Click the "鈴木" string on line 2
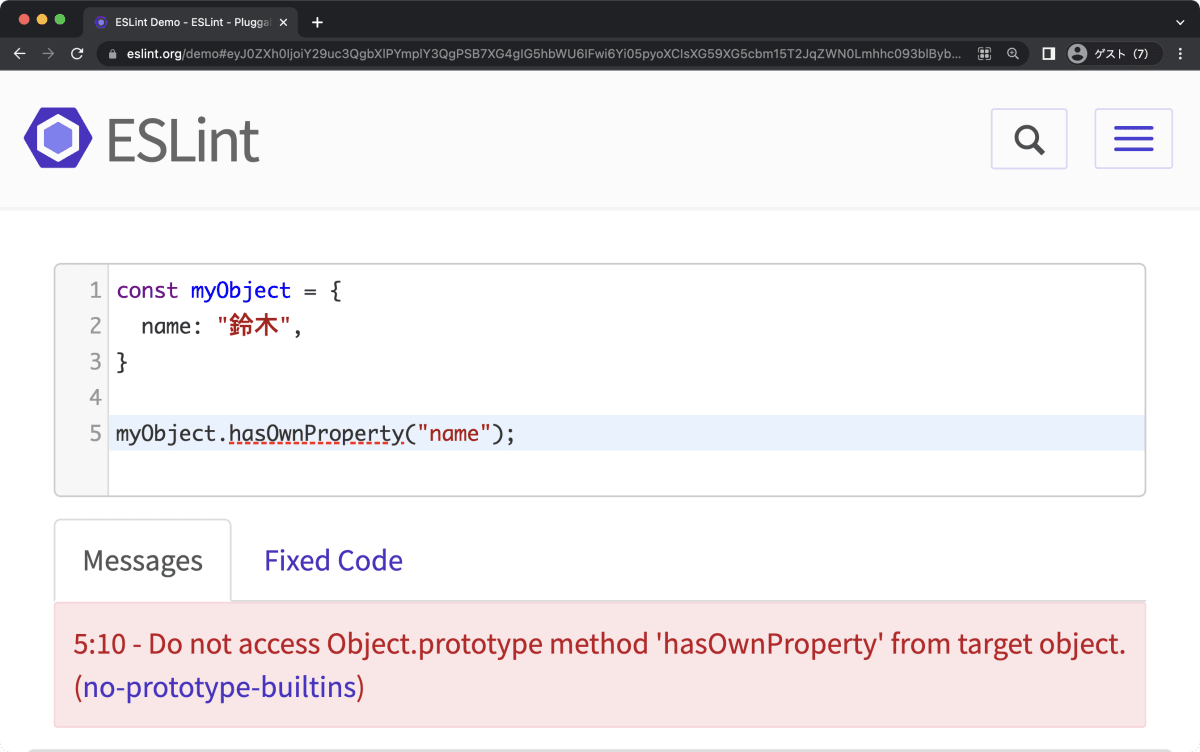1200x752 pixels. (x=255, y=326)
